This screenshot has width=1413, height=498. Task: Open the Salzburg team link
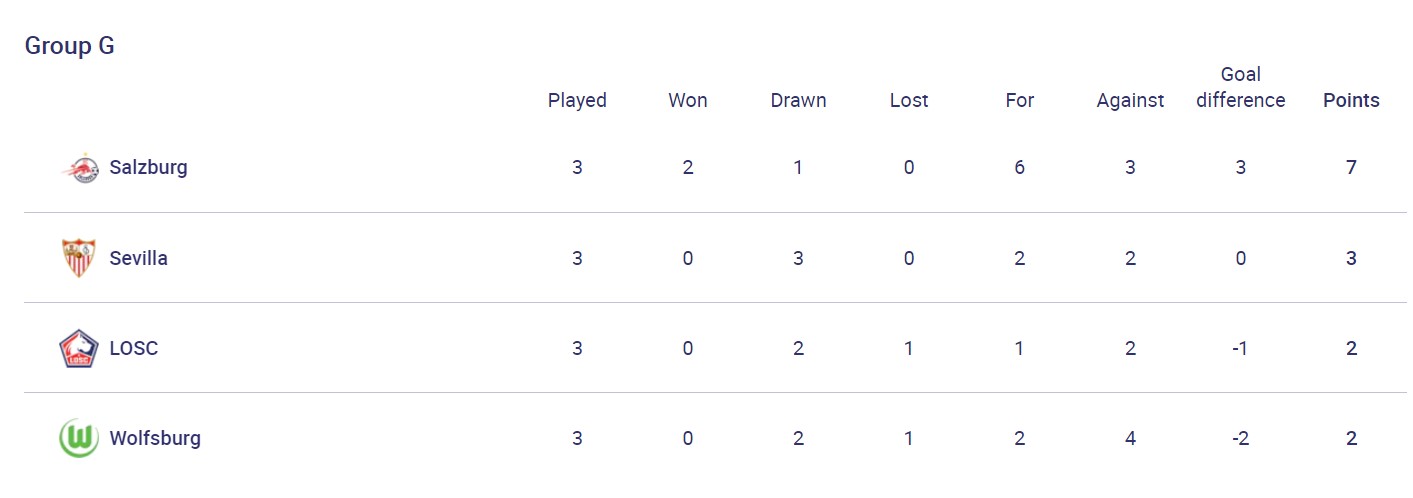pos(148,167)
